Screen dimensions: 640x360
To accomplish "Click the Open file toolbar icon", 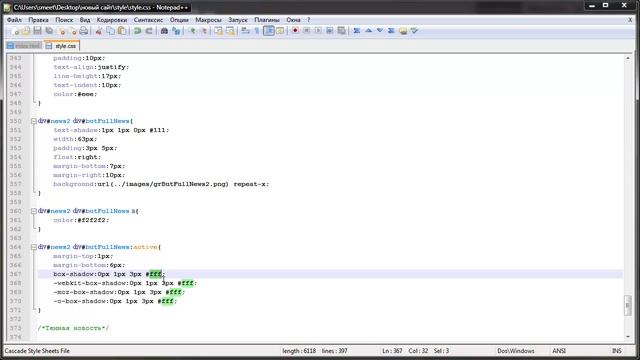I will coord(26,31).
